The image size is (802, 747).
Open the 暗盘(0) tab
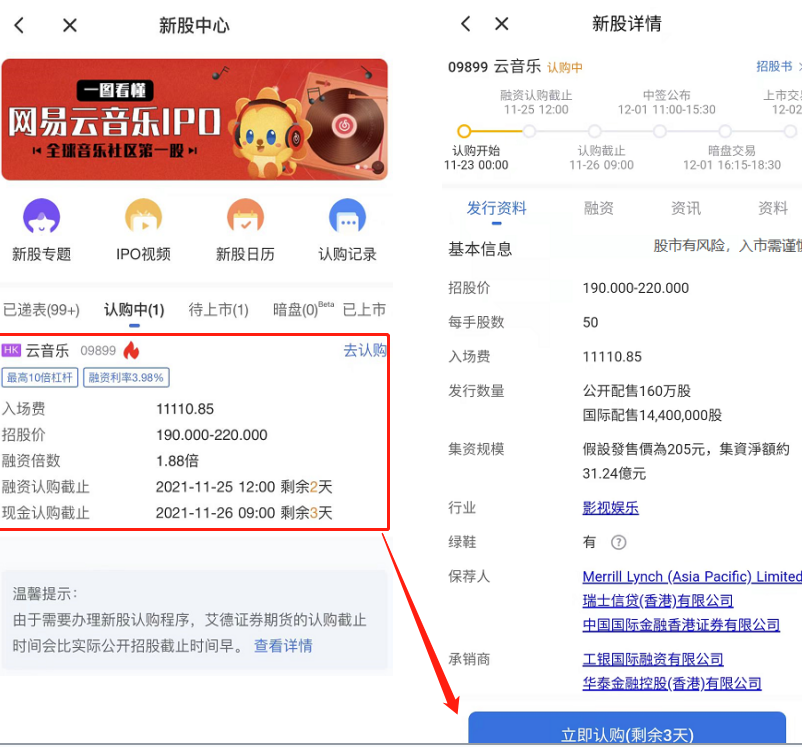(303, 309)
